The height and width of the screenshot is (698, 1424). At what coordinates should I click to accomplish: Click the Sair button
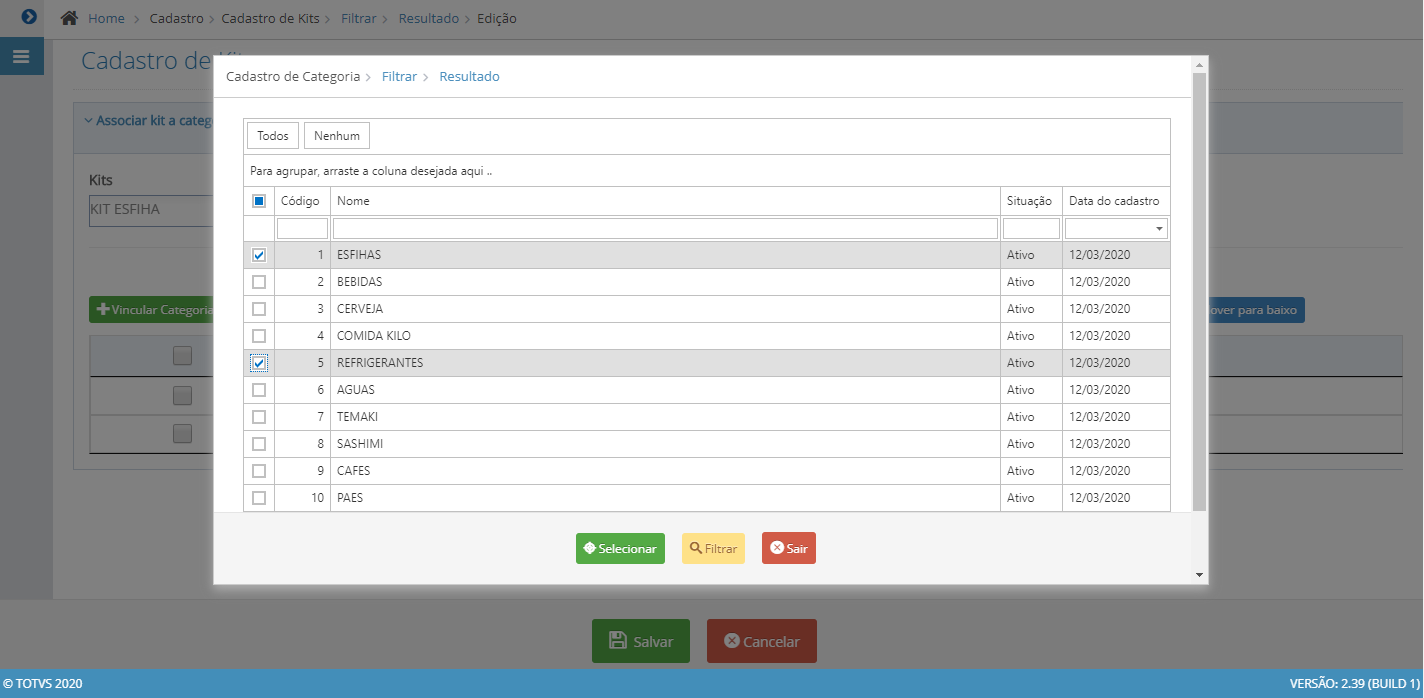789,548
